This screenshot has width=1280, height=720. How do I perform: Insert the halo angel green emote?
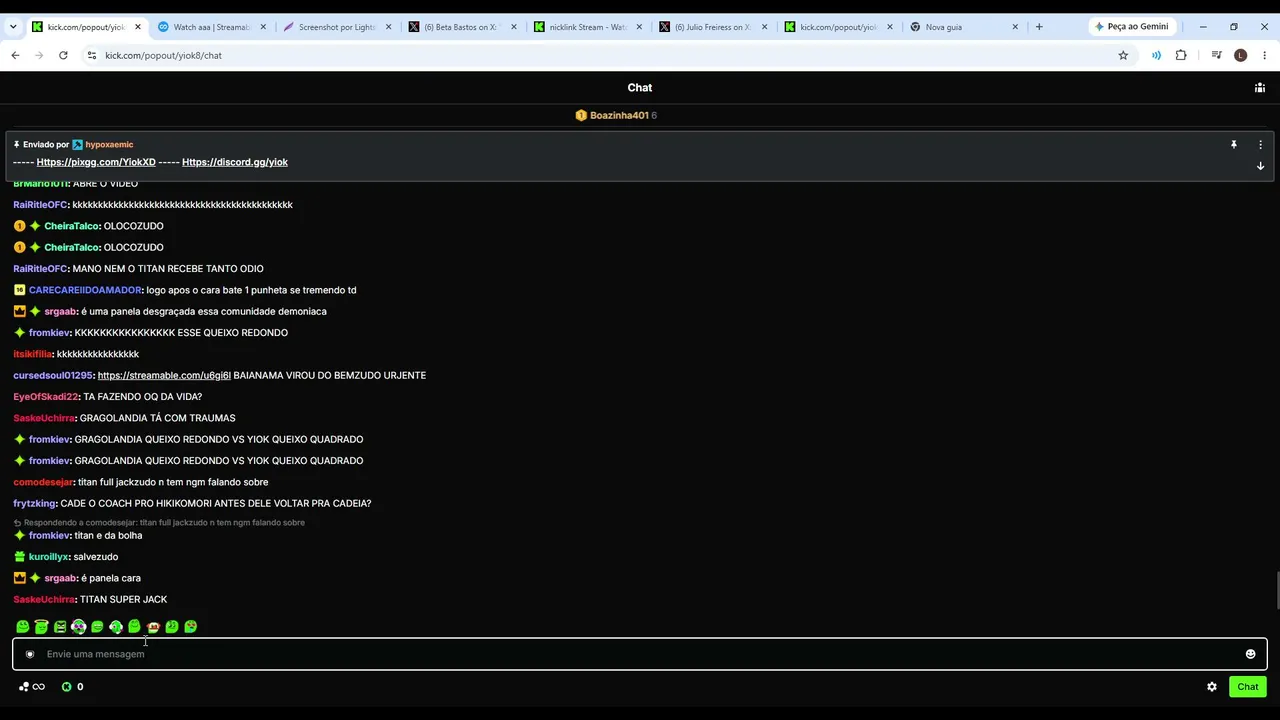tap(41, 627)
